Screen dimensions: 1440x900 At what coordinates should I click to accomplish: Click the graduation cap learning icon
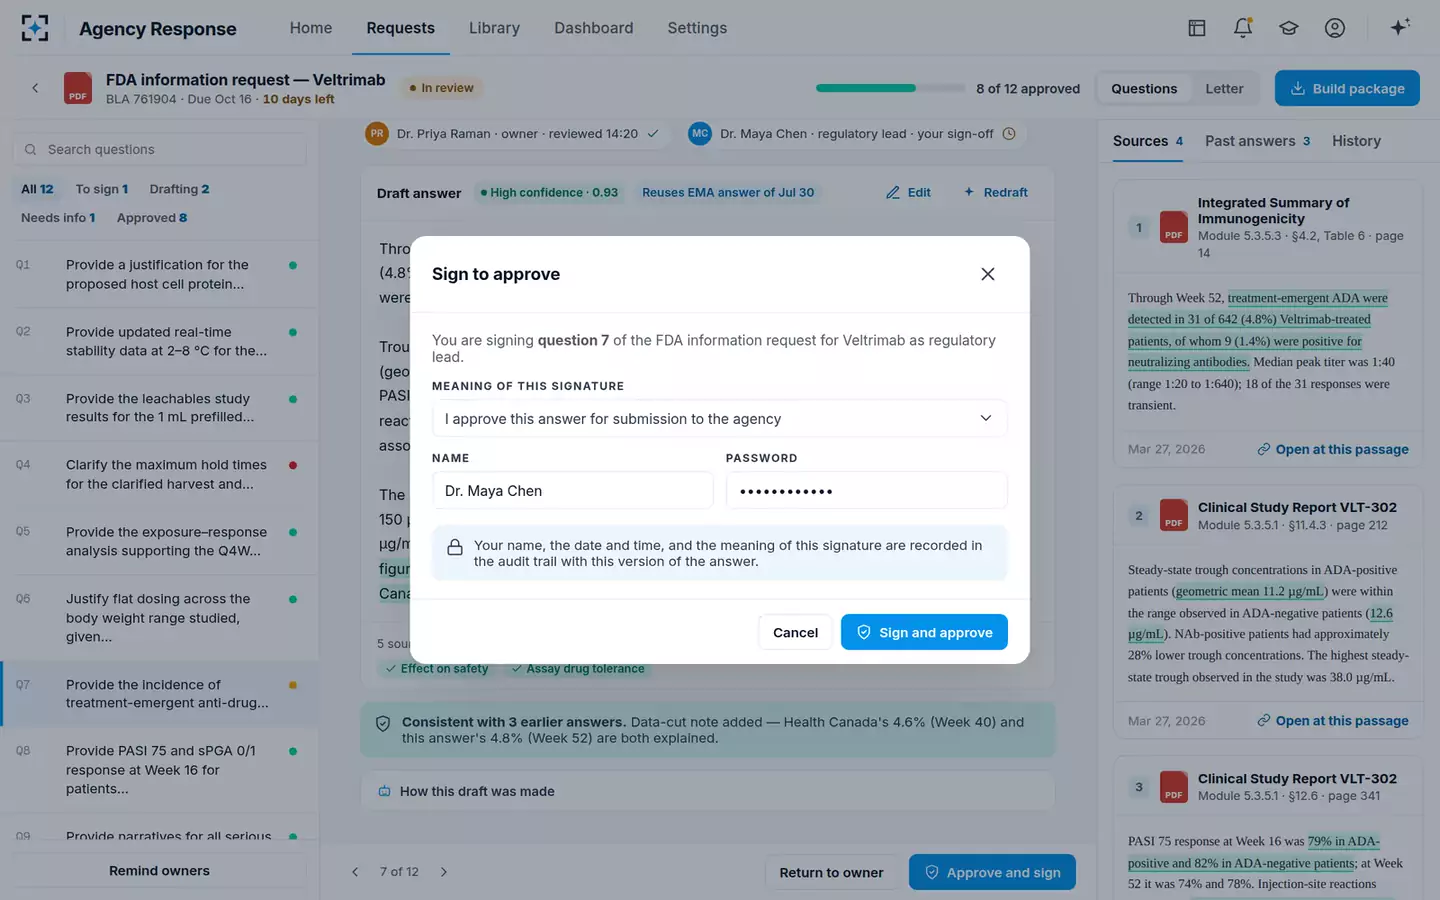1289,28
